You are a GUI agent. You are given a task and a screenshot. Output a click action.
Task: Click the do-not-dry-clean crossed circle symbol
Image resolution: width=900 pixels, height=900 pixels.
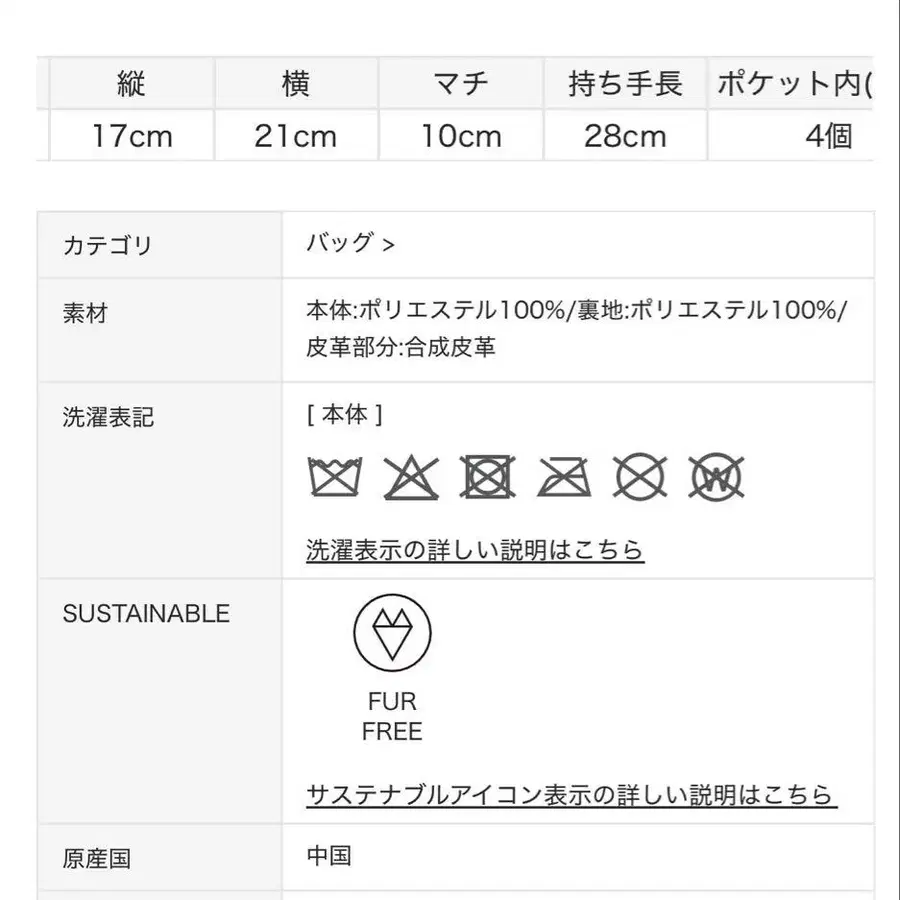coord(641,477)
